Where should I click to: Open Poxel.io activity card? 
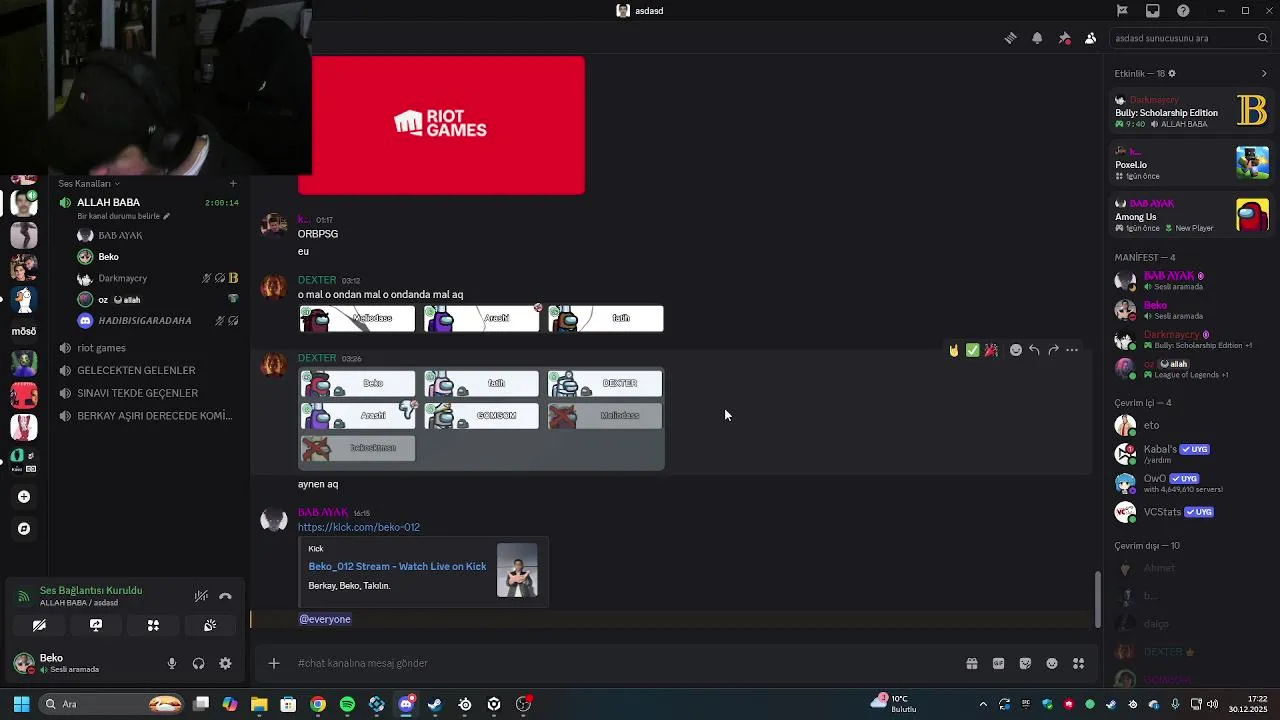click(x=1192, y=163)
